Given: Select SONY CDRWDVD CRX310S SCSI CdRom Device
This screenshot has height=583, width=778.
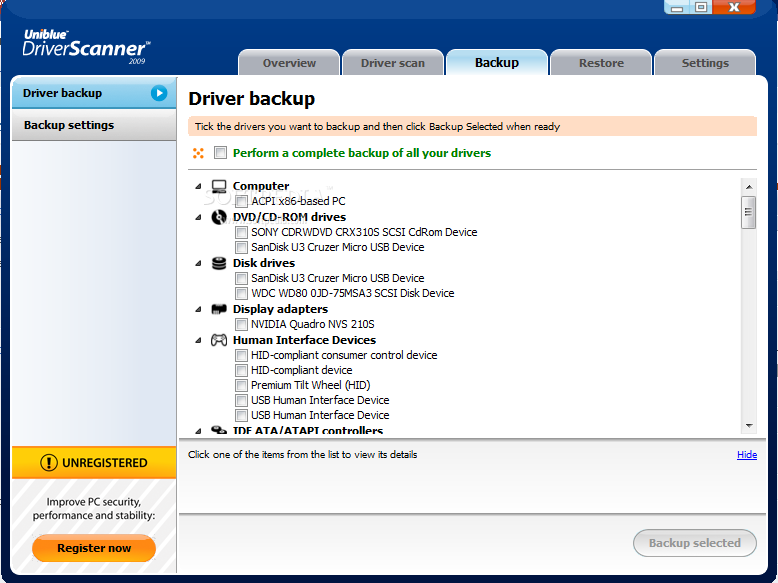Looking at the screenshot, I should click(364, 233).
